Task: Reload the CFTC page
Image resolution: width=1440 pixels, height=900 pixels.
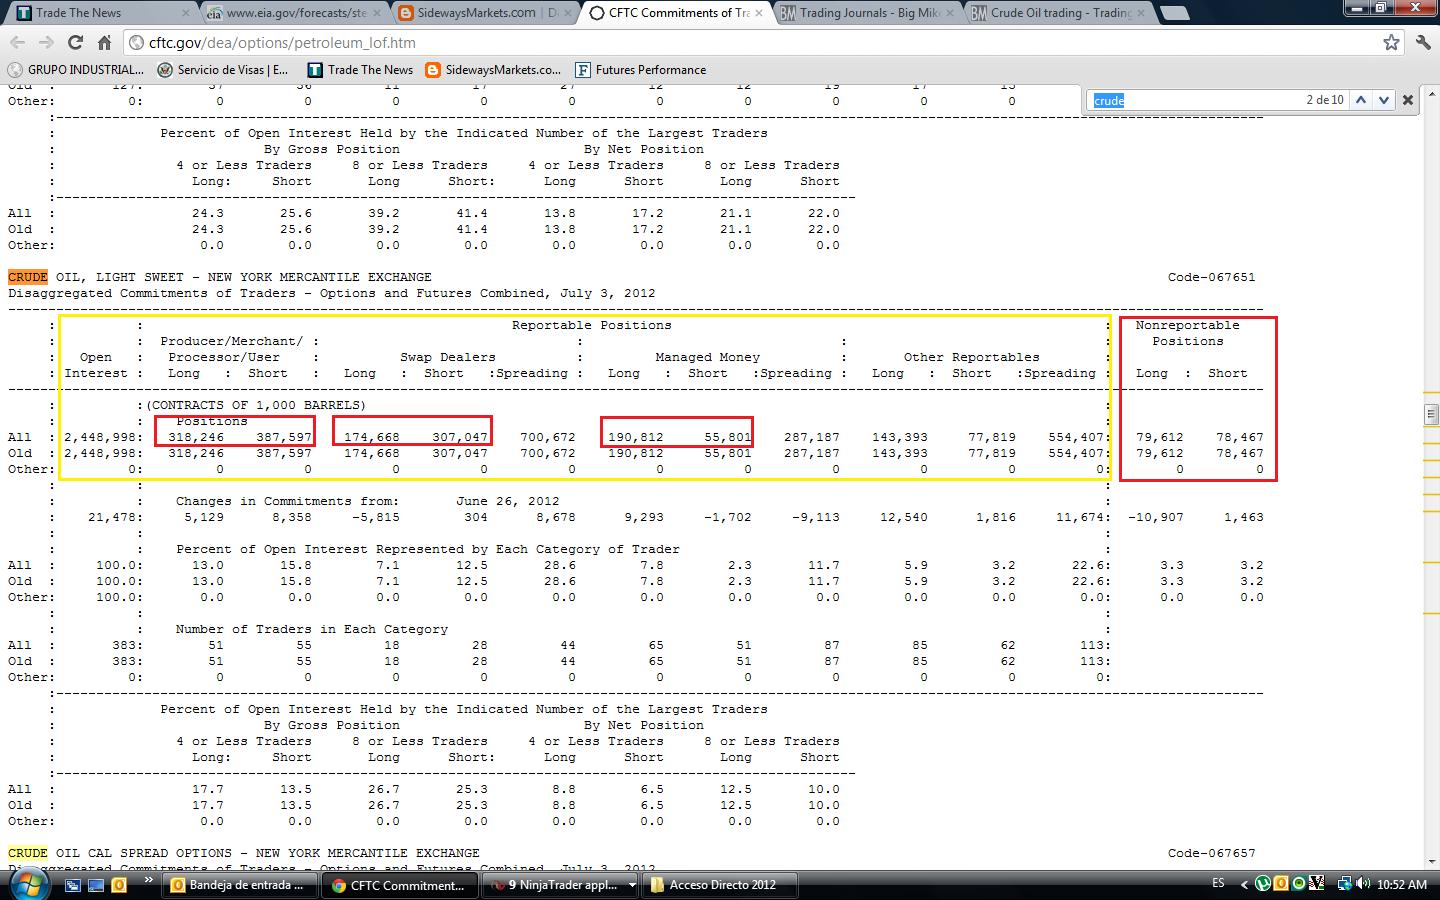Action: (x=75, y=43)
